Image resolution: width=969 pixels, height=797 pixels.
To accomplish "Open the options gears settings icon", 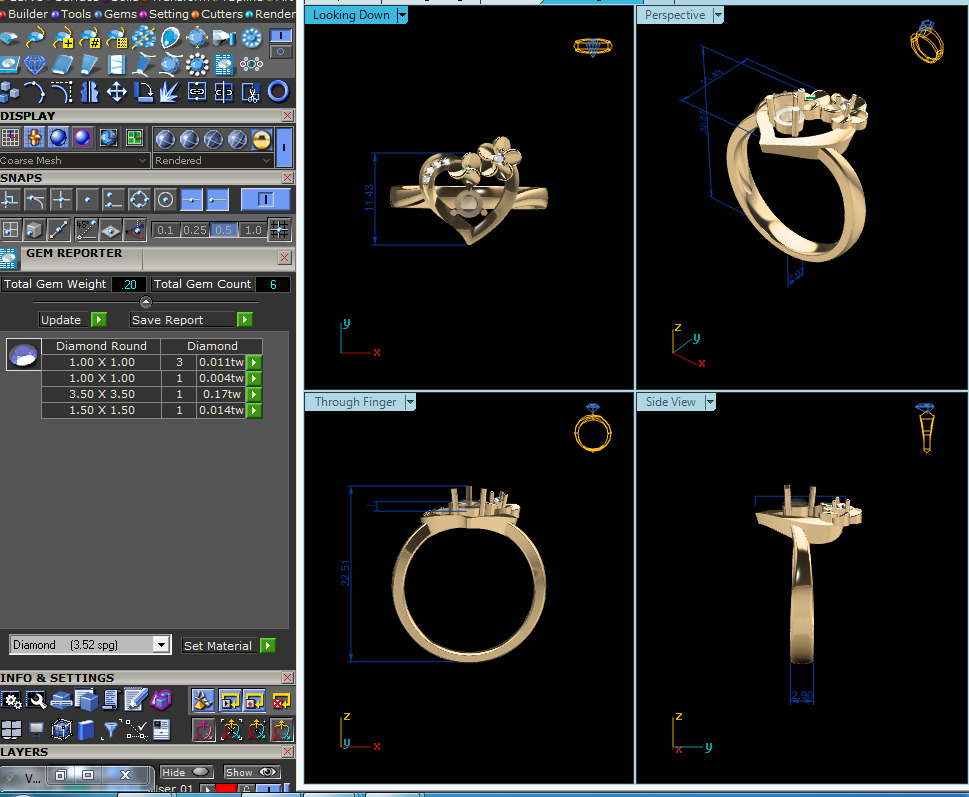I will click(x=11, y=700).
